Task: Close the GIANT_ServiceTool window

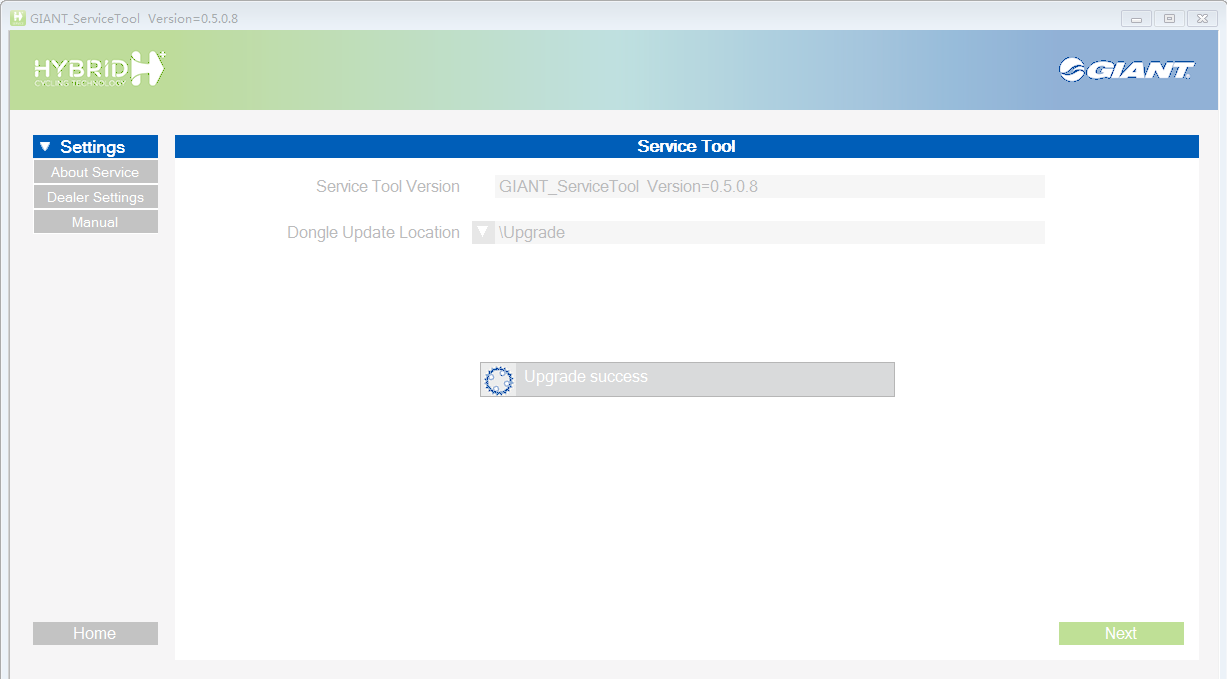Action: pyautogui.click(x=1201, y=18)
